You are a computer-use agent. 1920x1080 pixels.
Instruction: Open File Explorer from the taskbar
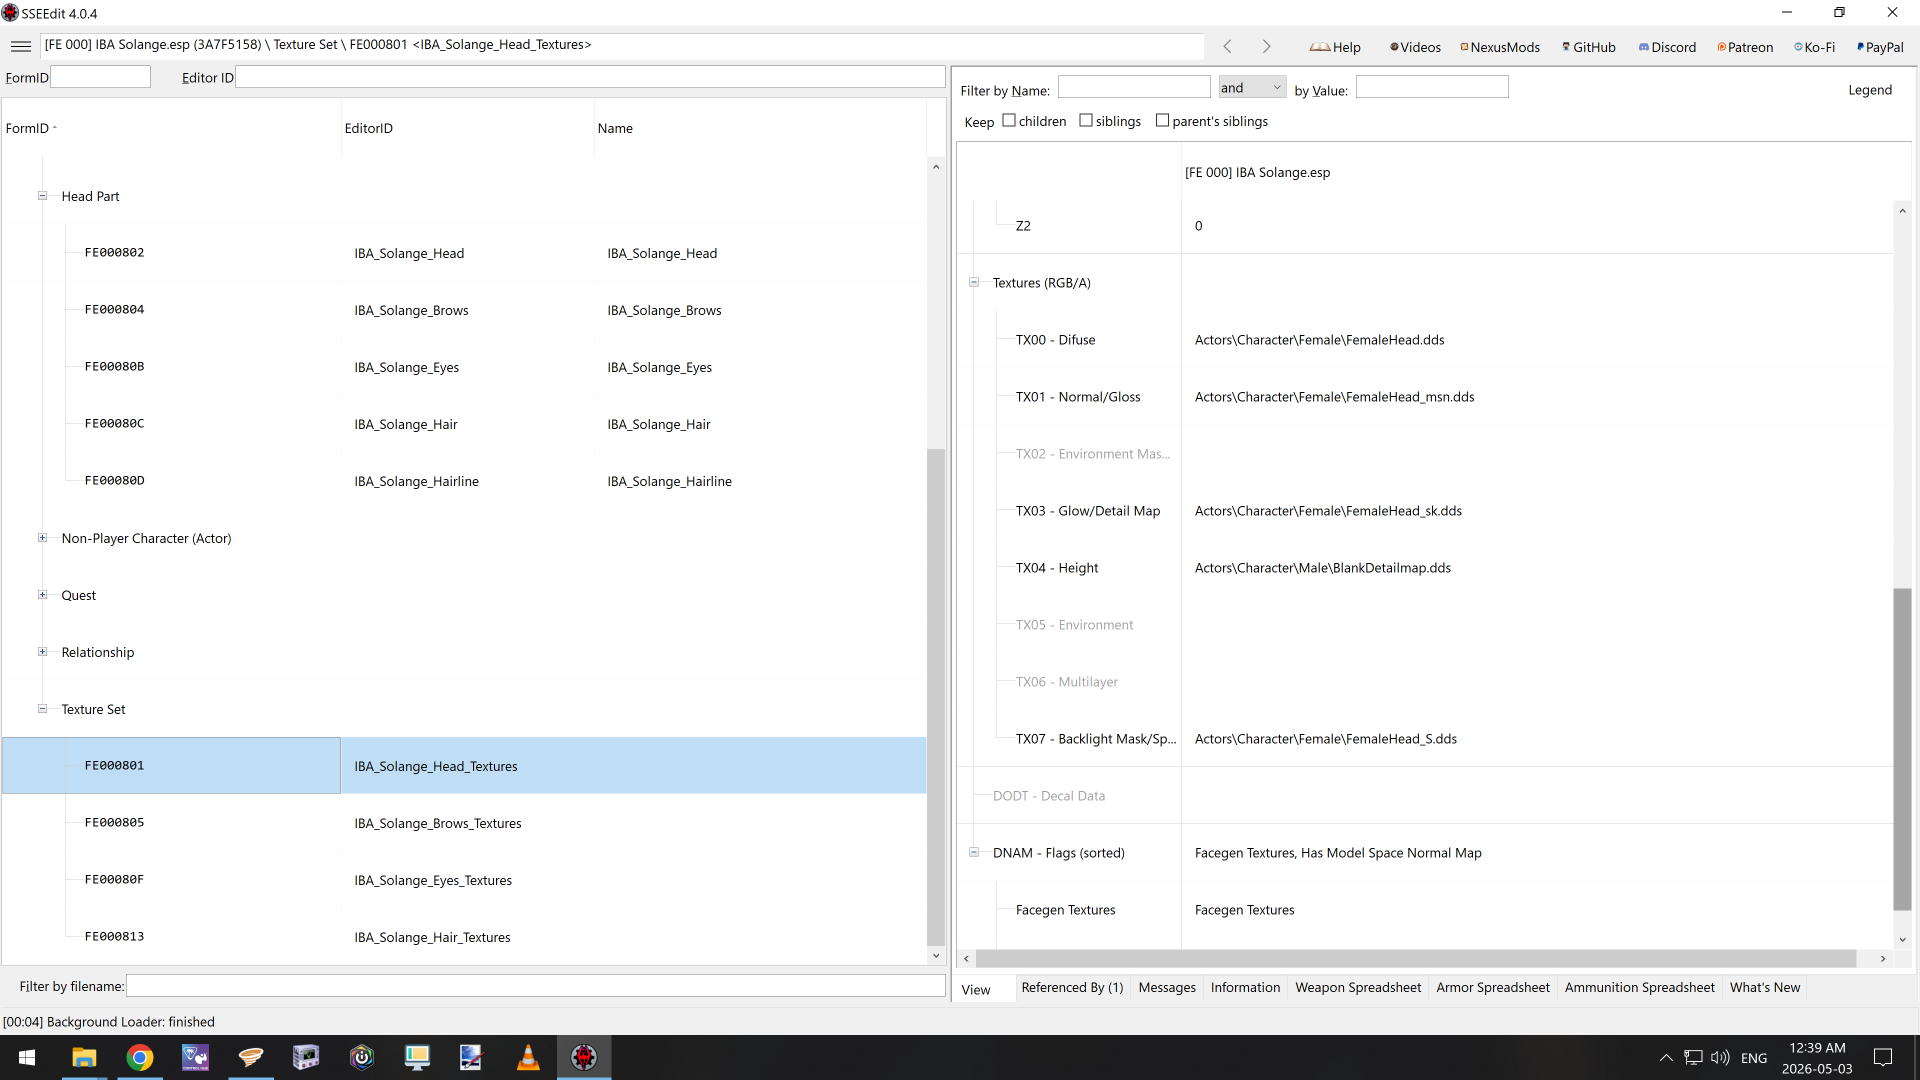(84, 1057)
